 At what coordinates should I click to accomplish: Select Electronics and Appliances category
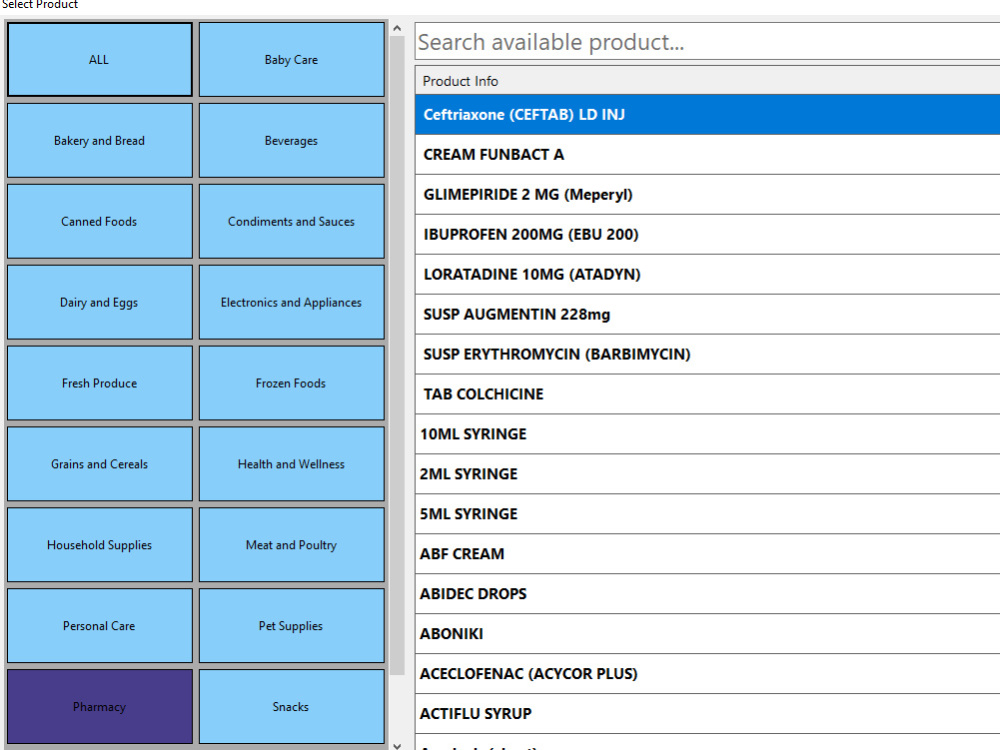pos(291,302)
